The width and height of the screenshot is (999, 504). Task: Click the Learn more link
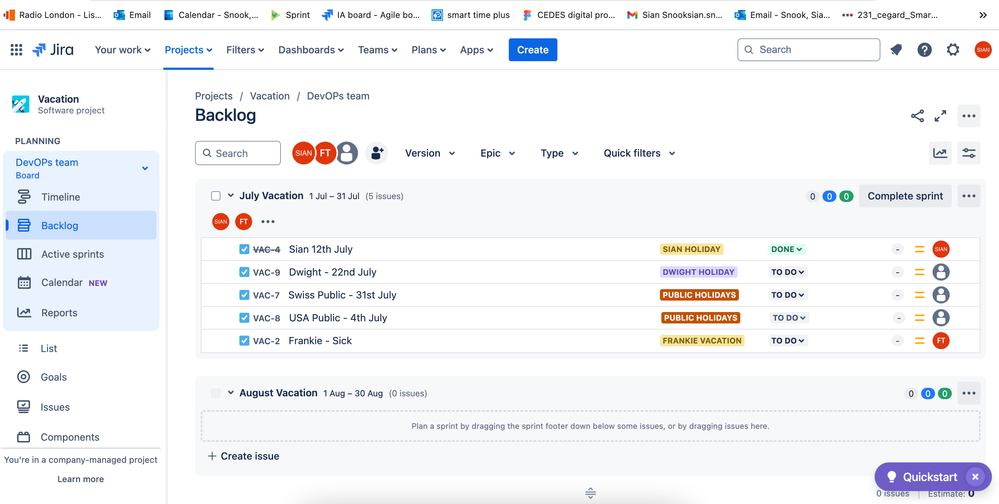80,479
